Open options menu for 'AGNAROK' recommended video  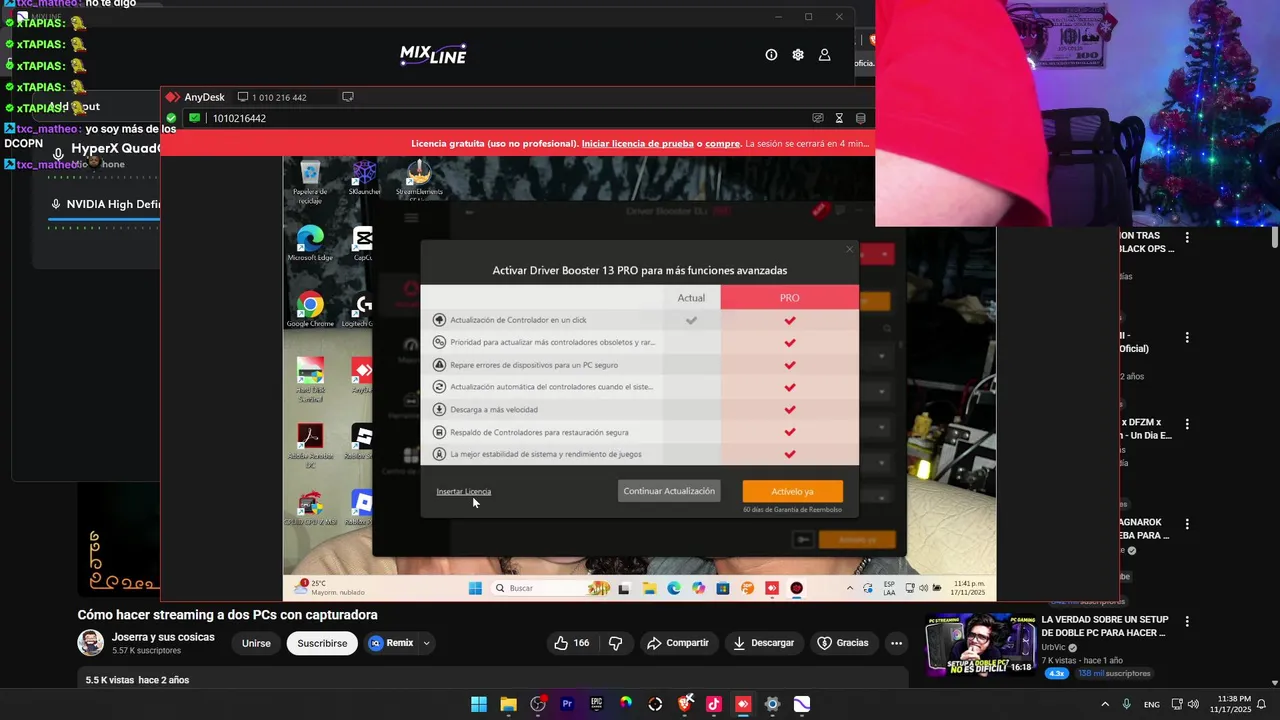[x=1187, y=524]
